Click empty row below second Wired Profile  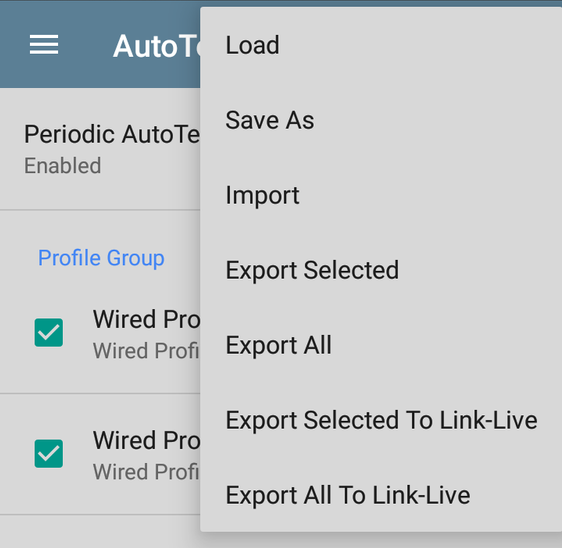[100, 532]
